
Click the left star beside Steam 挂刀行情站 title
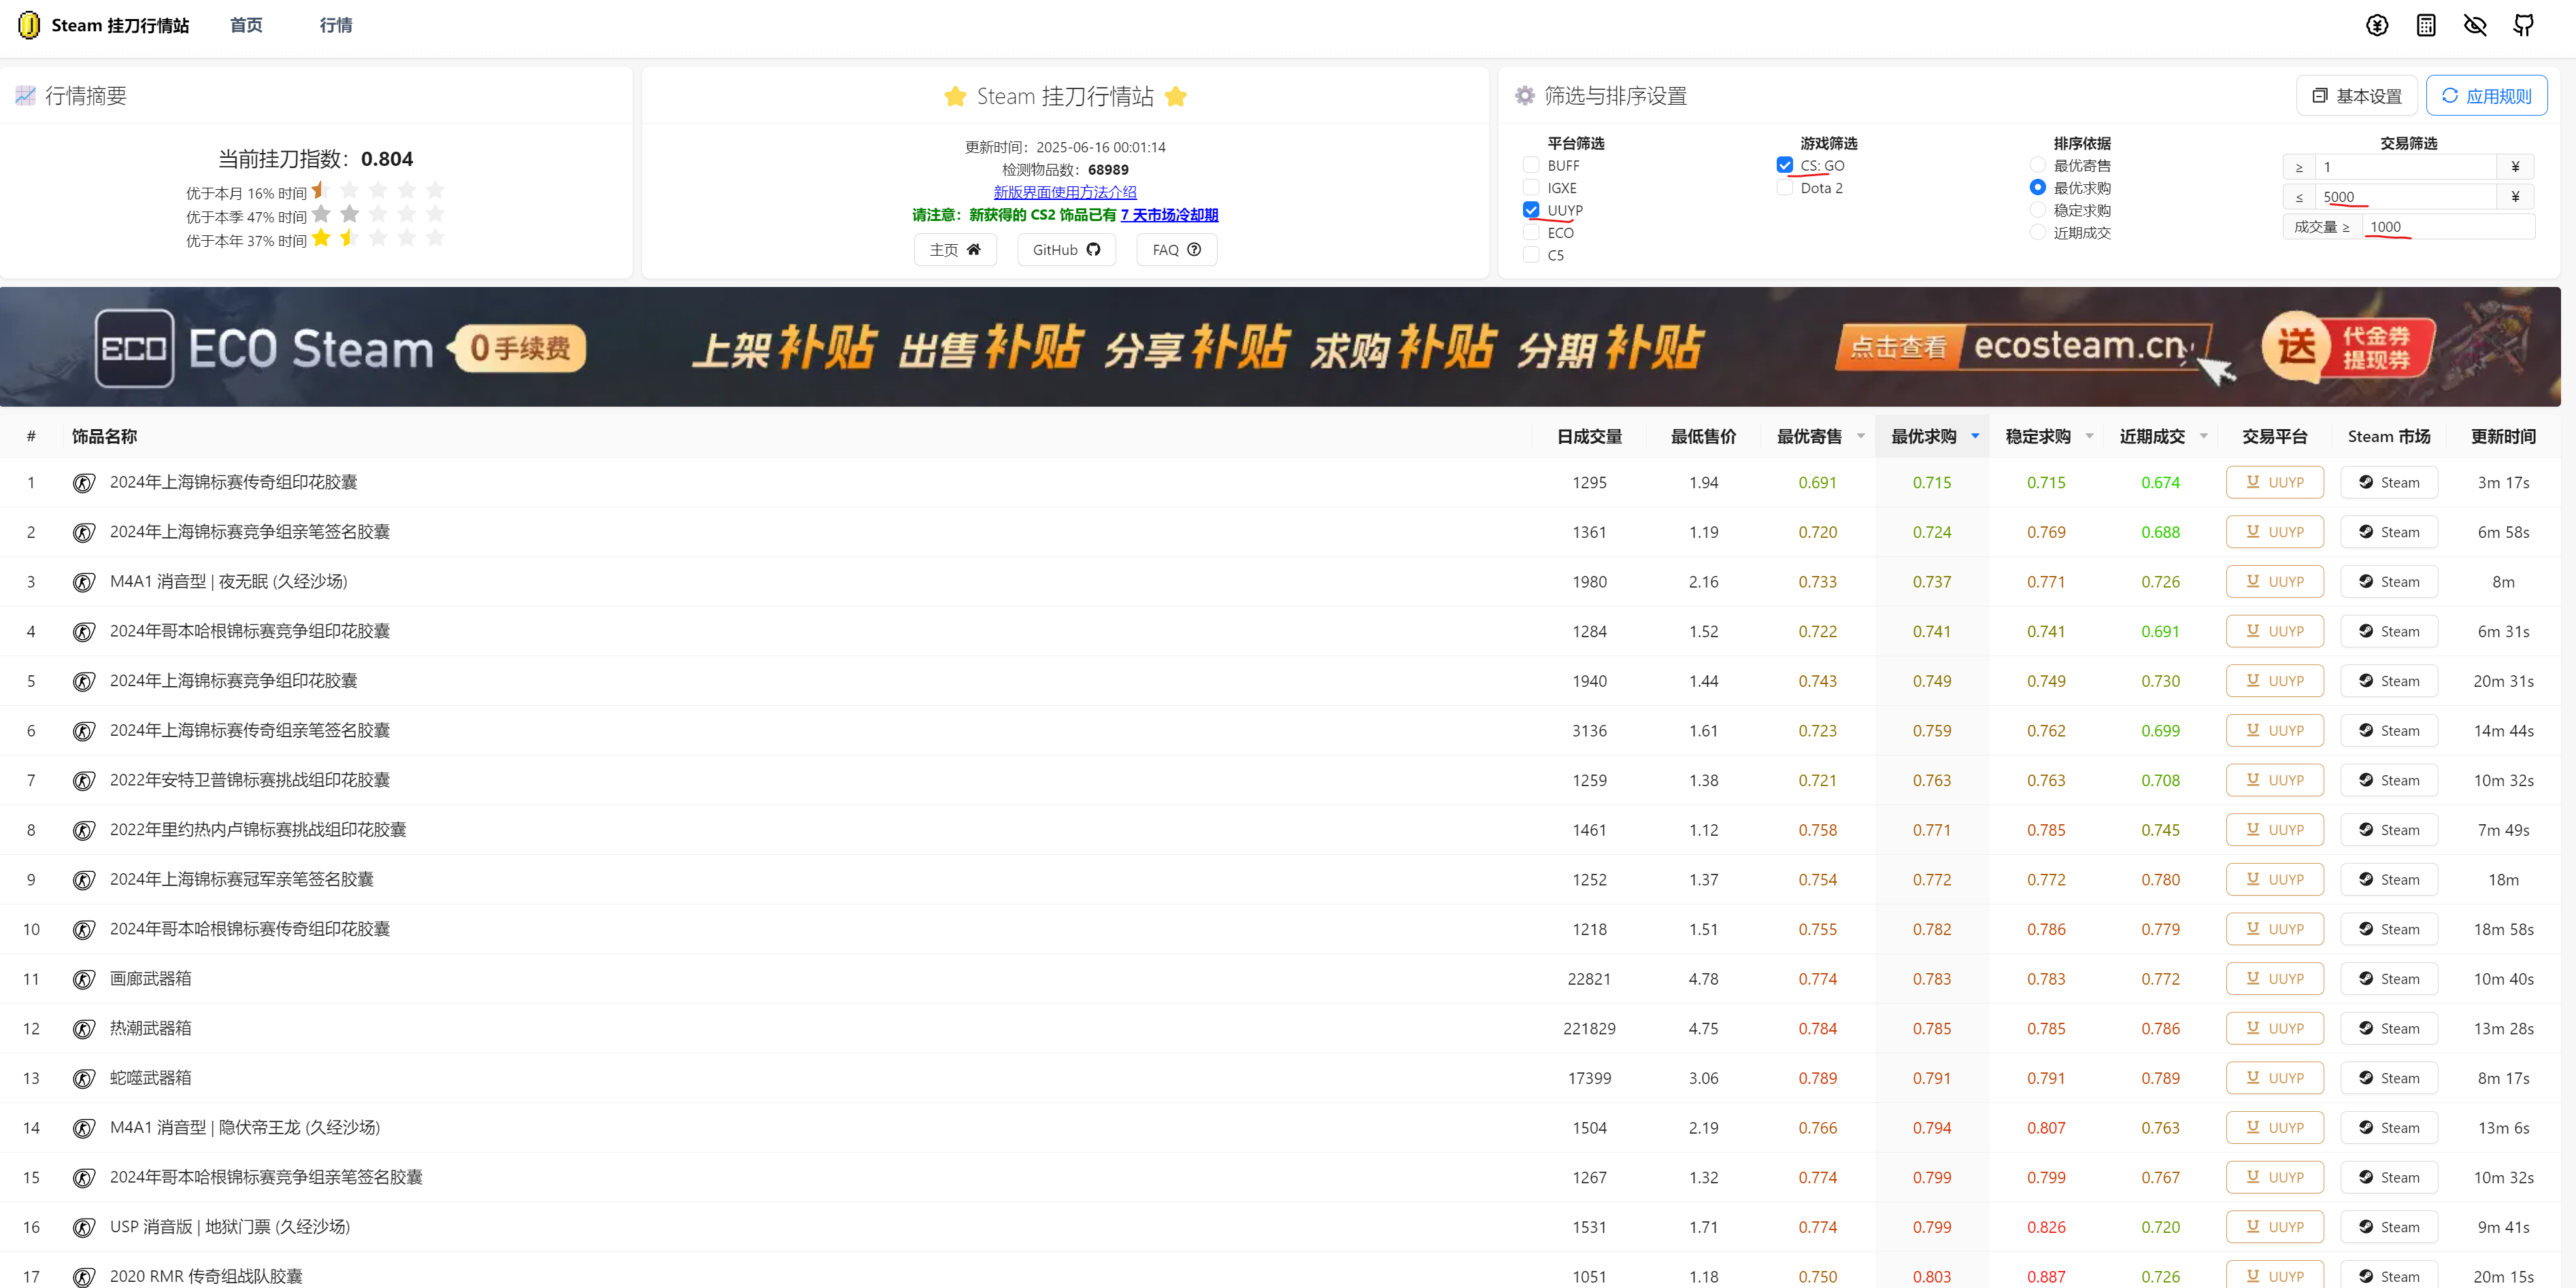coord(955,96)
